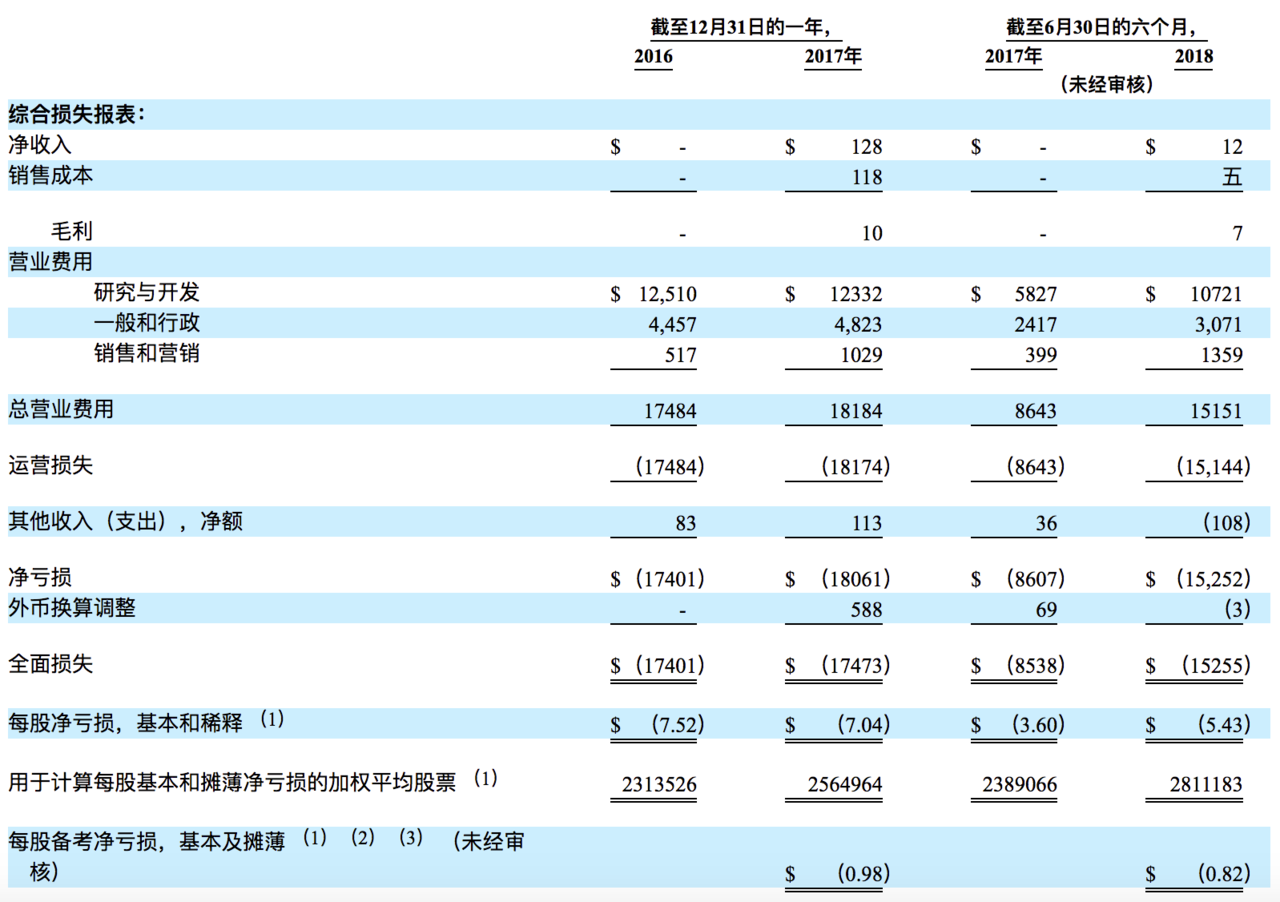
Task: Click the 销售和营销 row label
Action: [x=146, y=352]
